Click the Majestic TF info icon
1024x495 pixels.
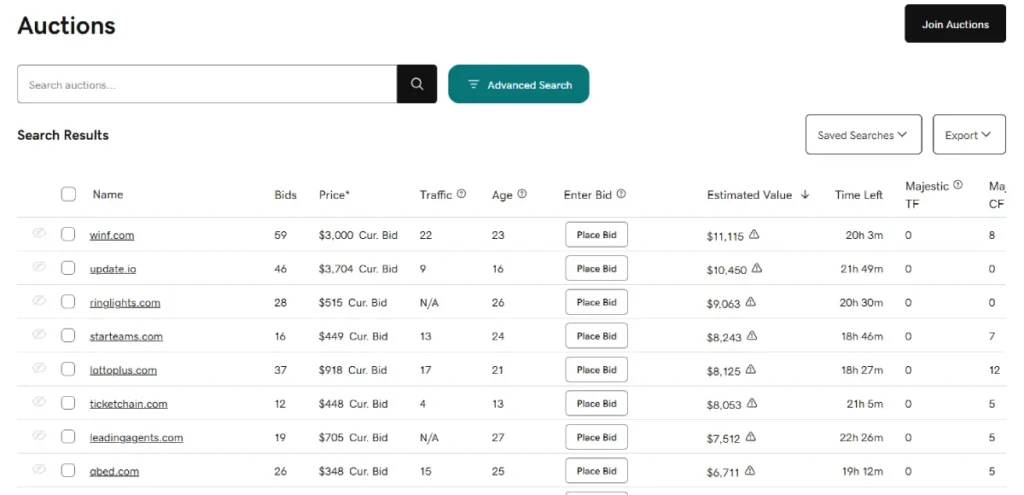coord(957,185)
